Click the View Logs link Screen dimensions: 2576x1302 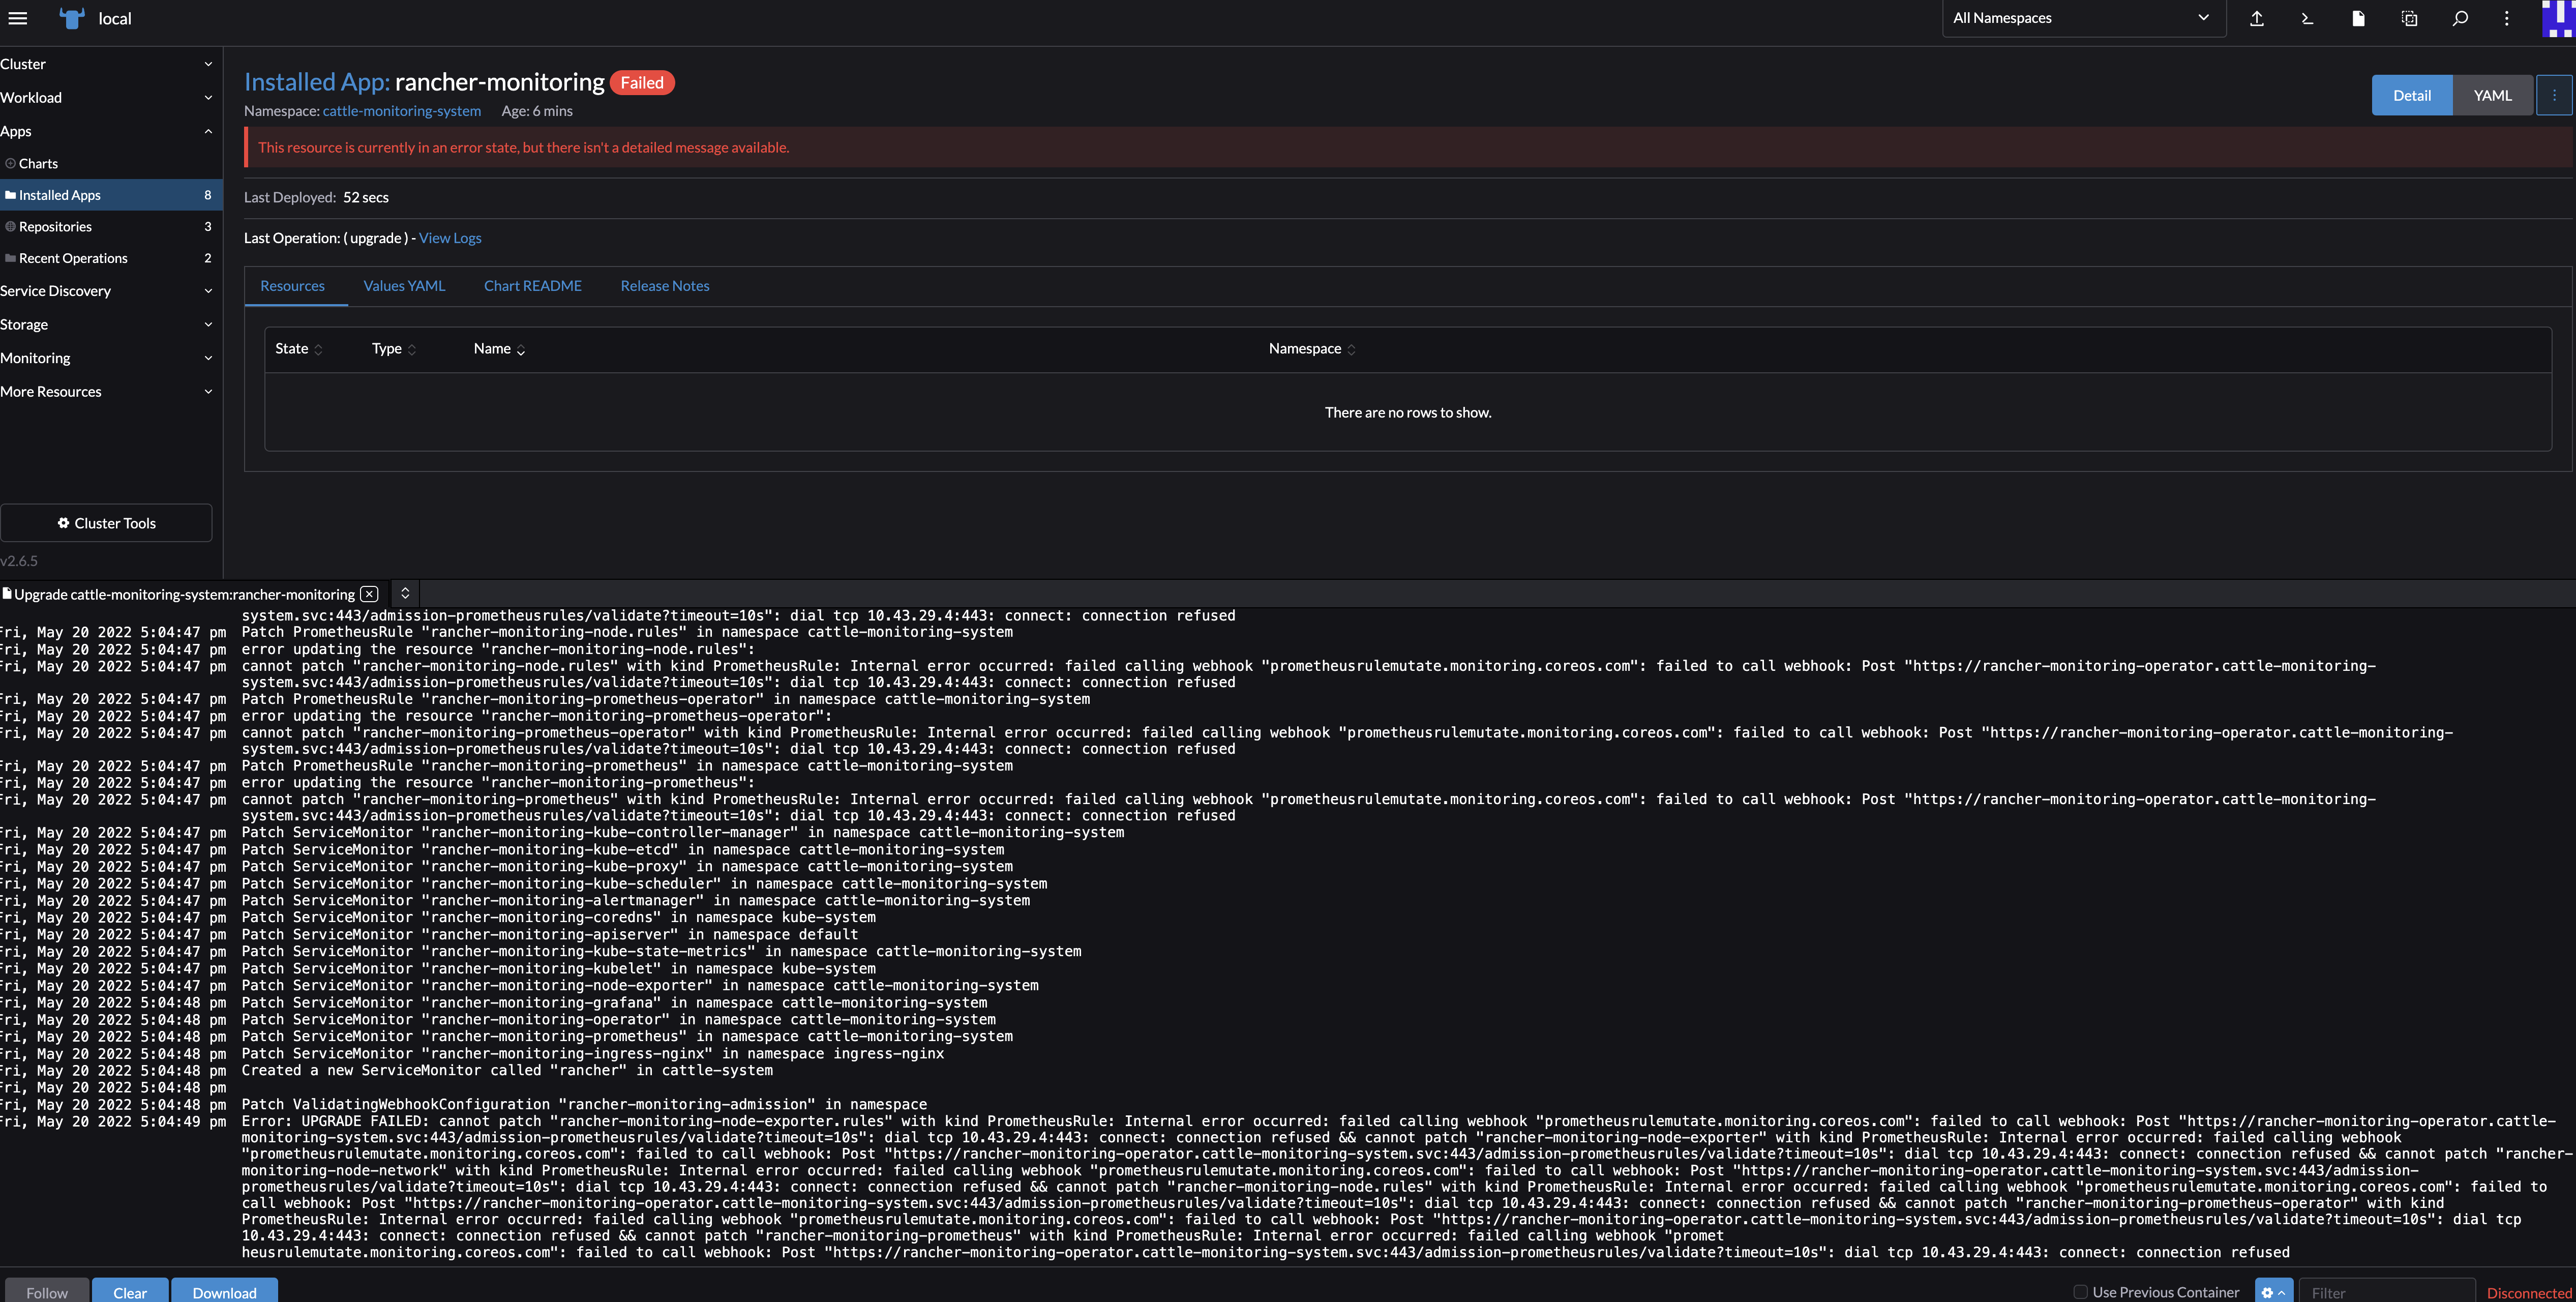[x=450, y=238]
